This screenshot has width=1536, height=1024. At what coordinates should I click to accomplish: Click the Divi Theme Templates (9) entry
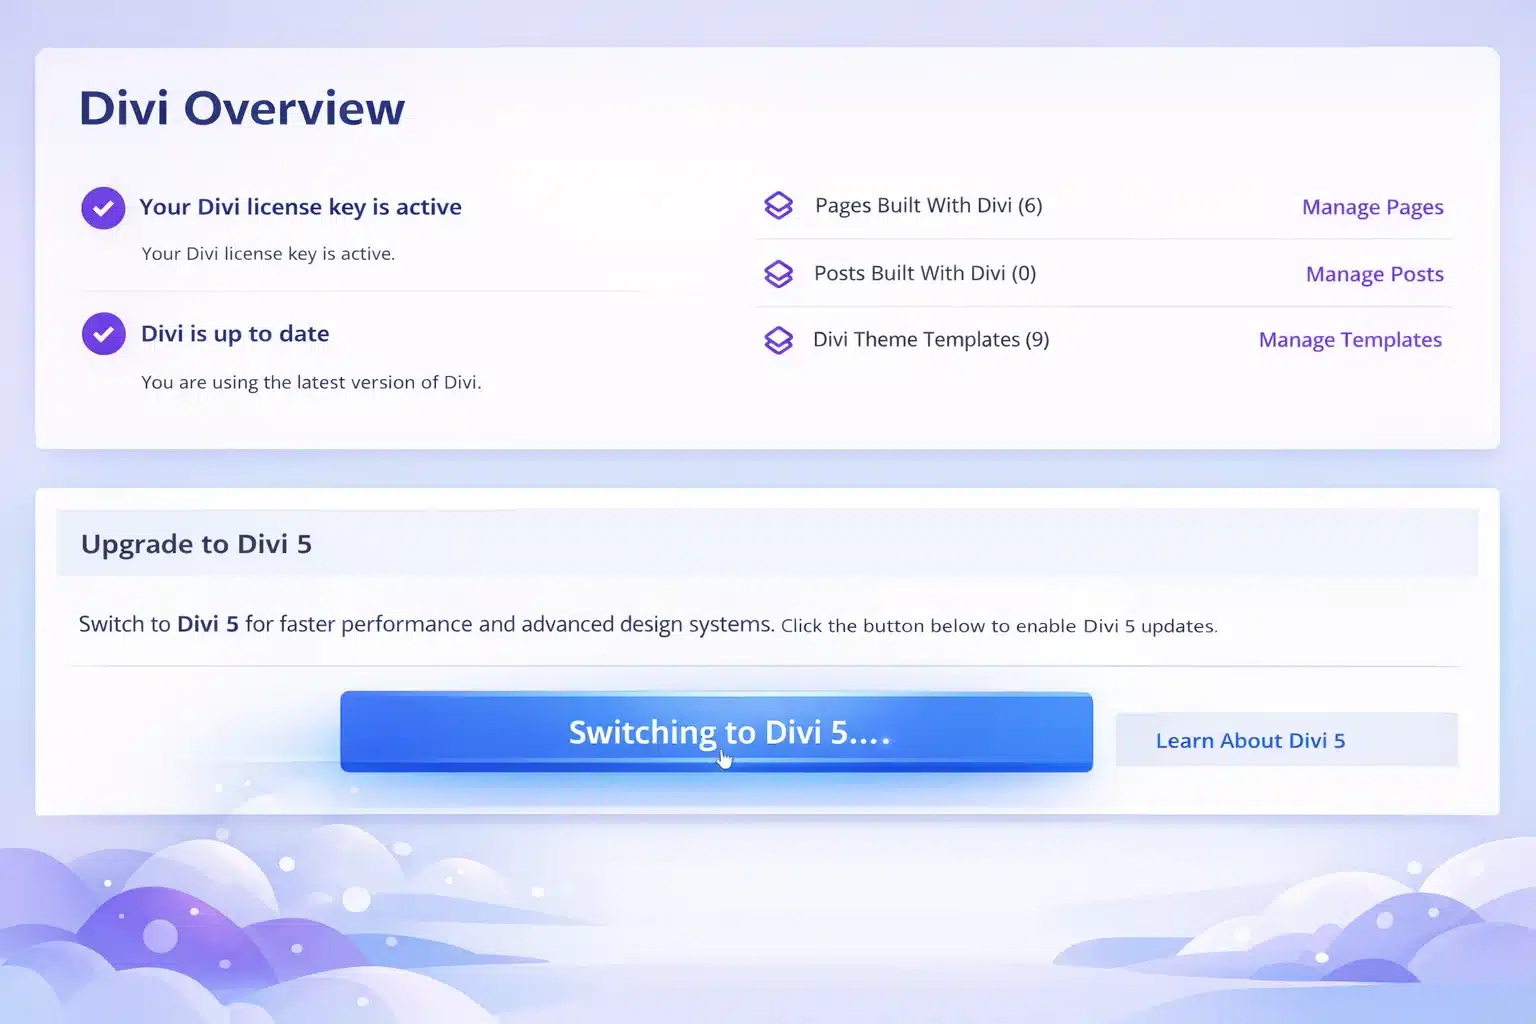pyautogui.click(x=930, y=340)
